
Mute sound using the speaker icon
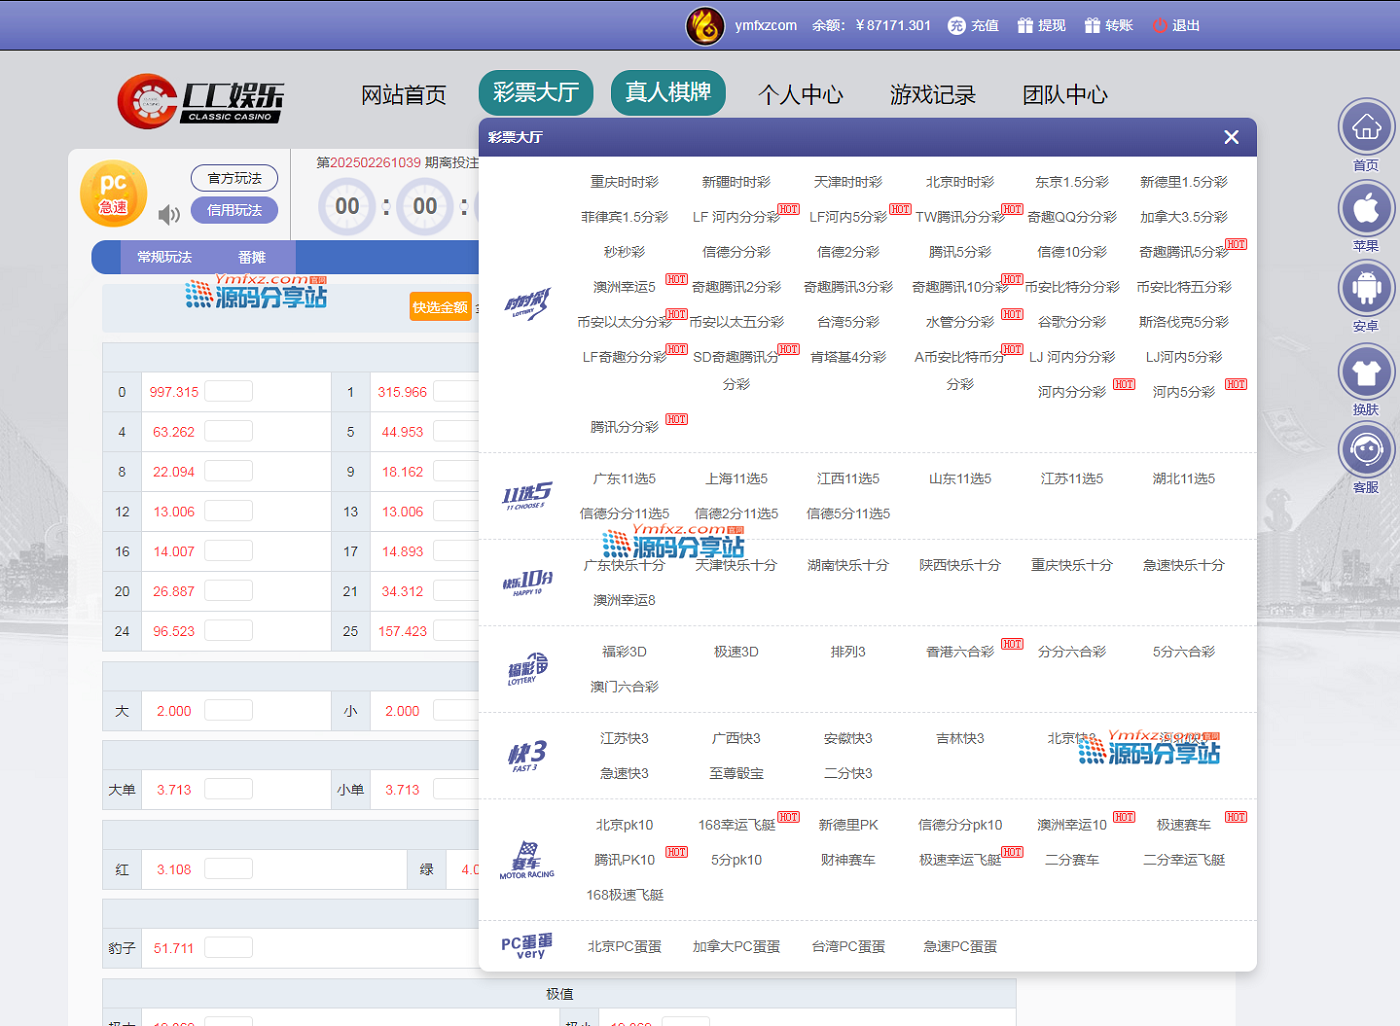point(169,214)
